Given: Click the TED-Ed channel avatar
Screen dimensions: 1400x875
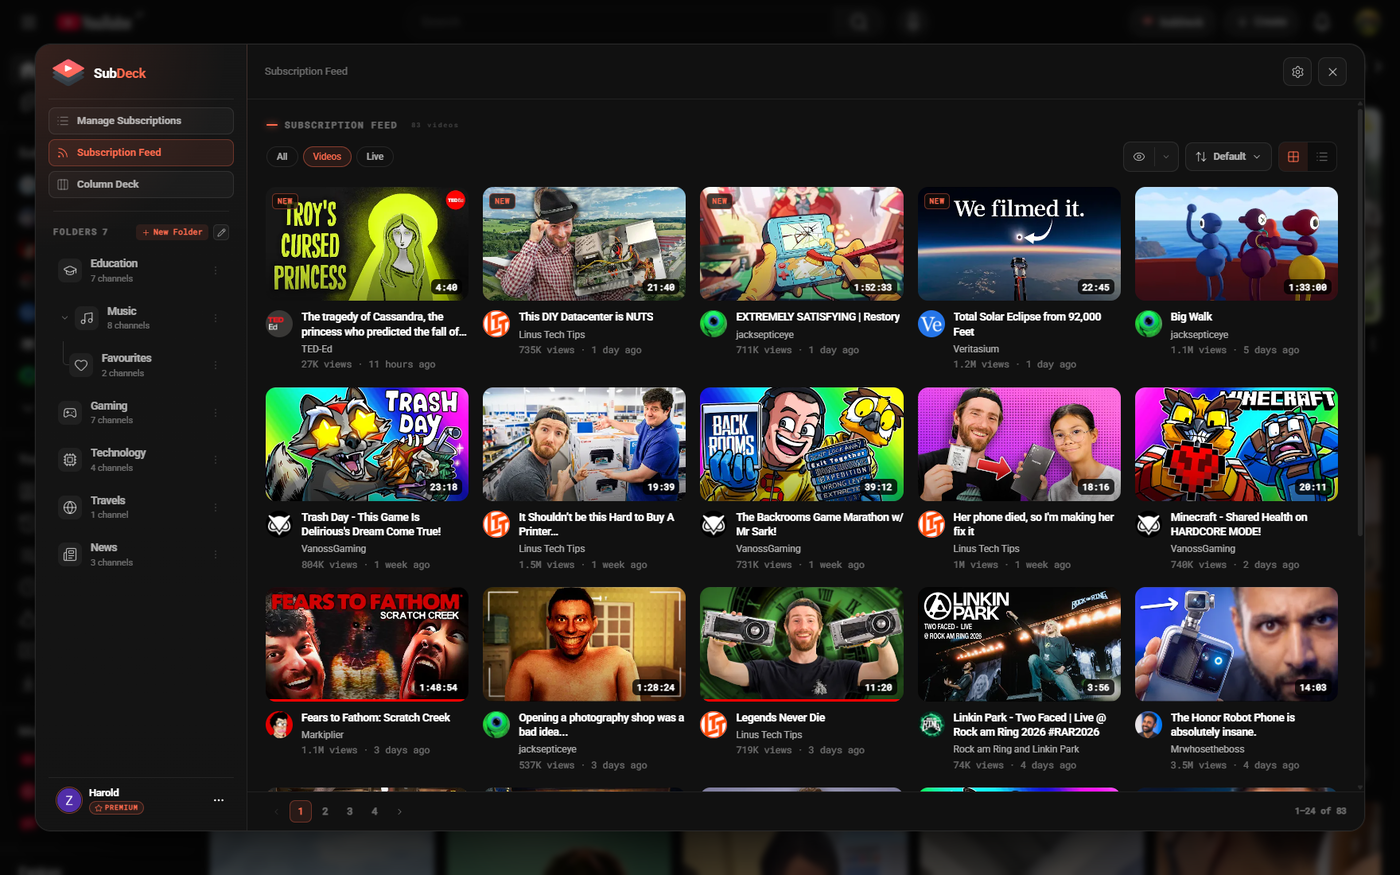Looking at the screenshot, I should coord(279,323).
